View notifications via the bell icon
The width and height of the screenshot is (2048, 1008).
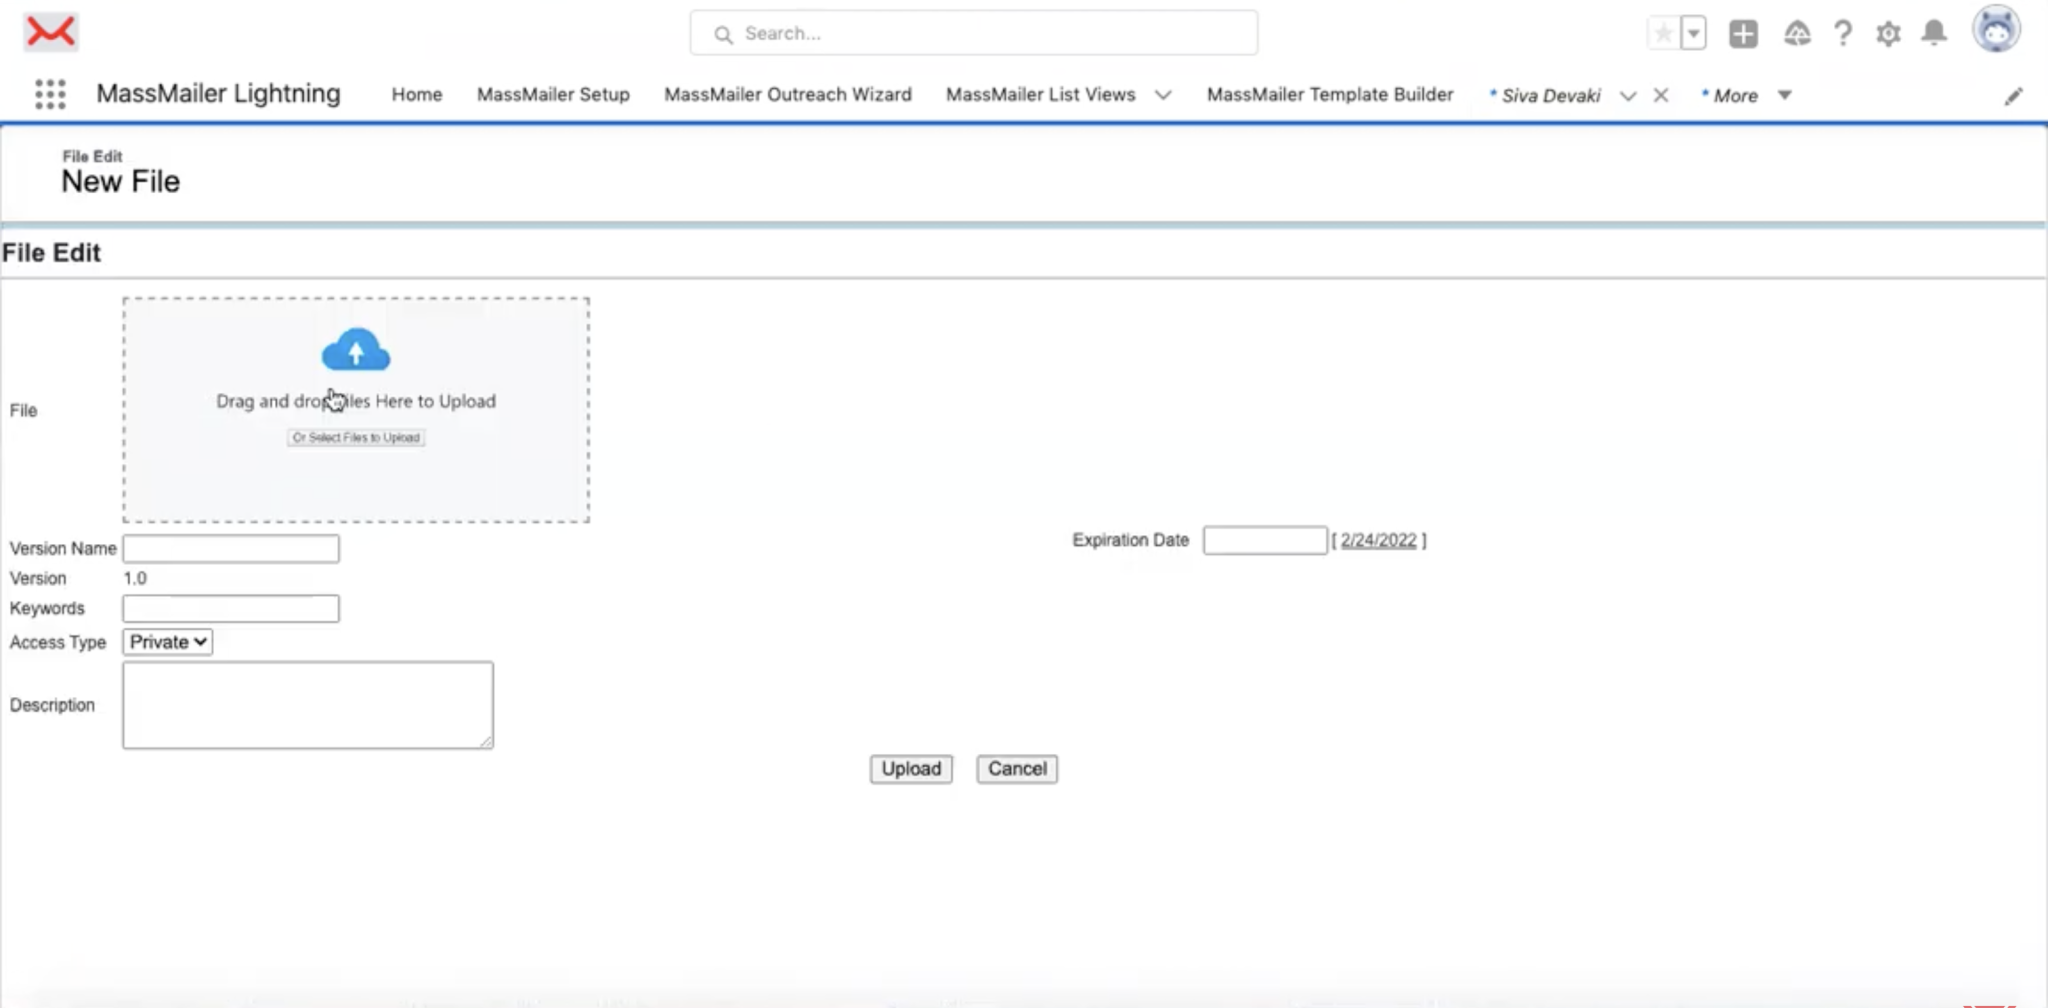1934,33
